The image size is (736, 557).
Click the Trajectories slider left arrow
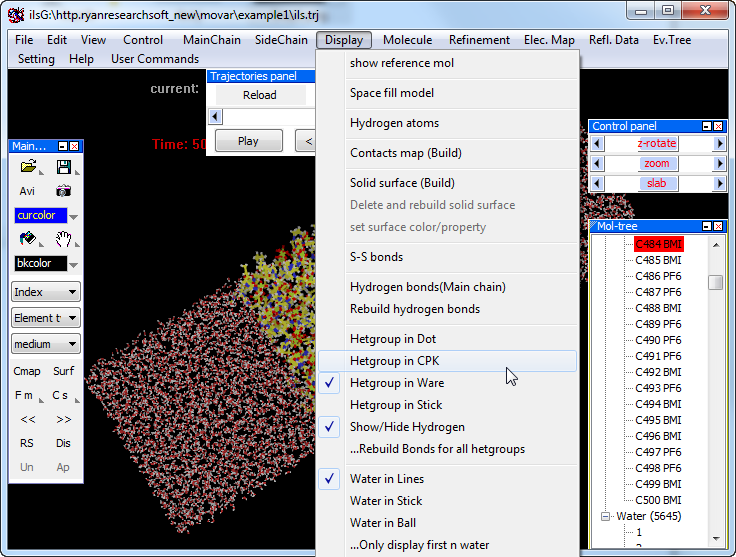[x=215, y=116]
